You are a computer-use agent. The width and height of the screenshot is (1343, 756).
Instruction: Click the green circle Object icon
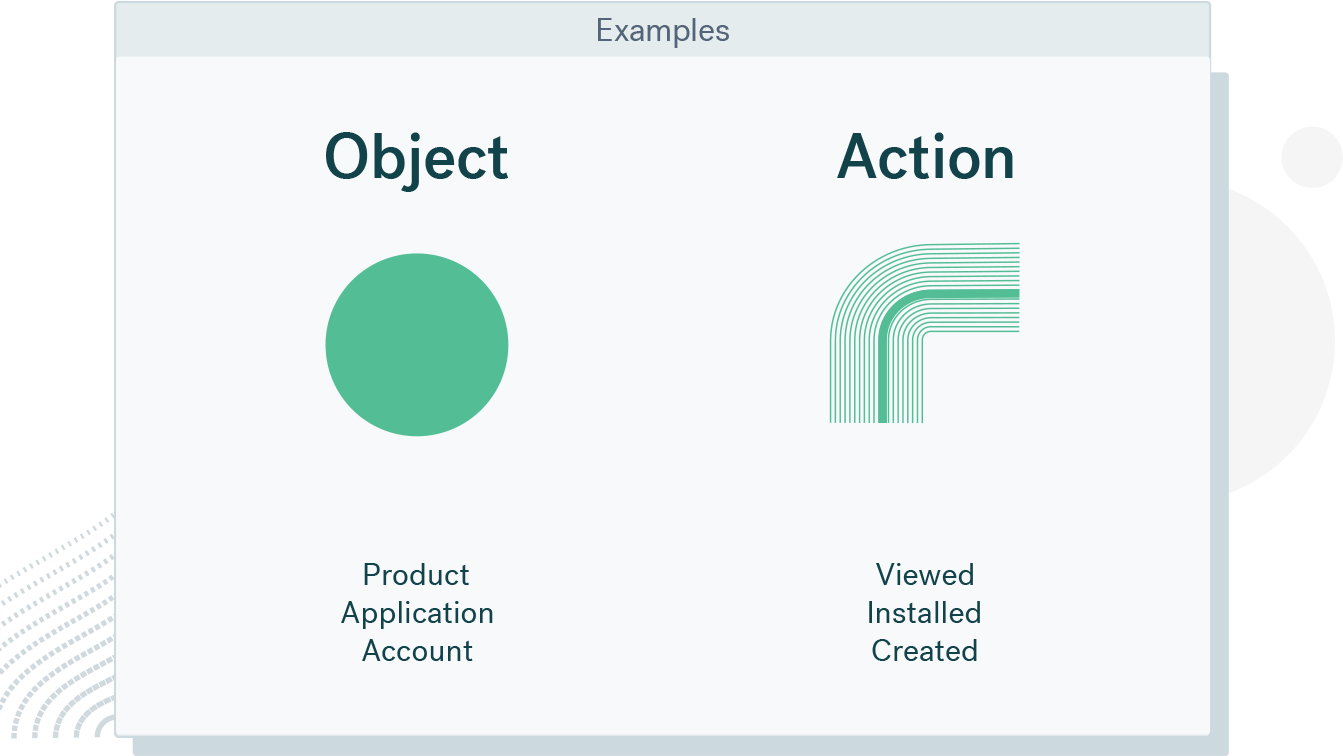(417, 345)
